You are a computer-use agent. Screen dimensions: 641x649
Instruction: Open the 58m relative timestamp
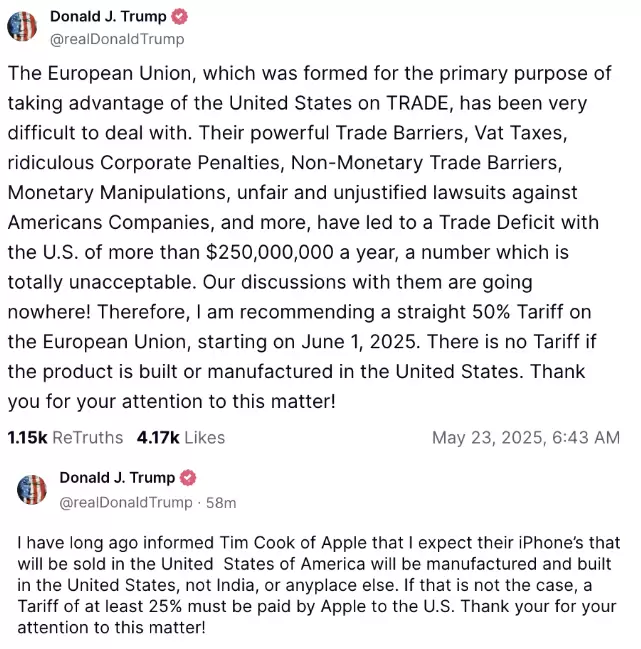[221, 502]
